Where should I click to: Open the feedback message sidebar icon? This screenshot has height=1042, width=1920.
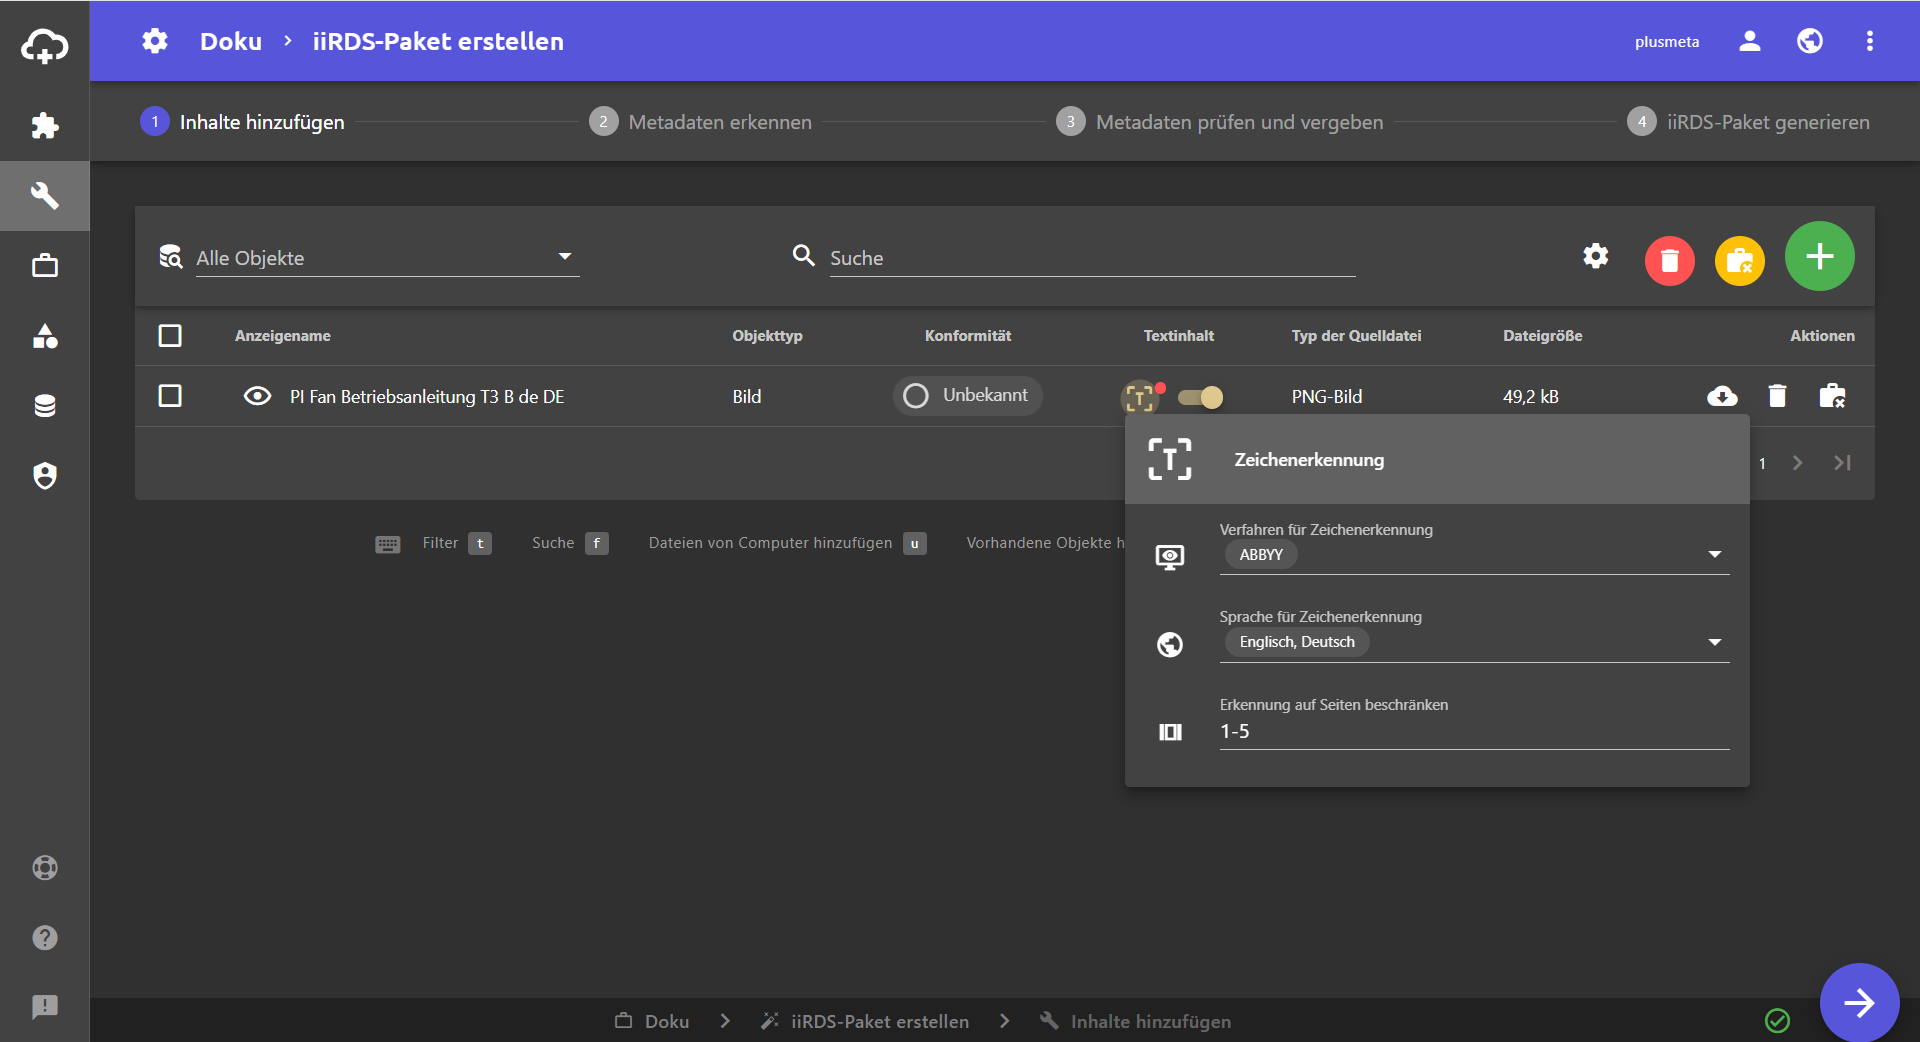(45, 1007)
